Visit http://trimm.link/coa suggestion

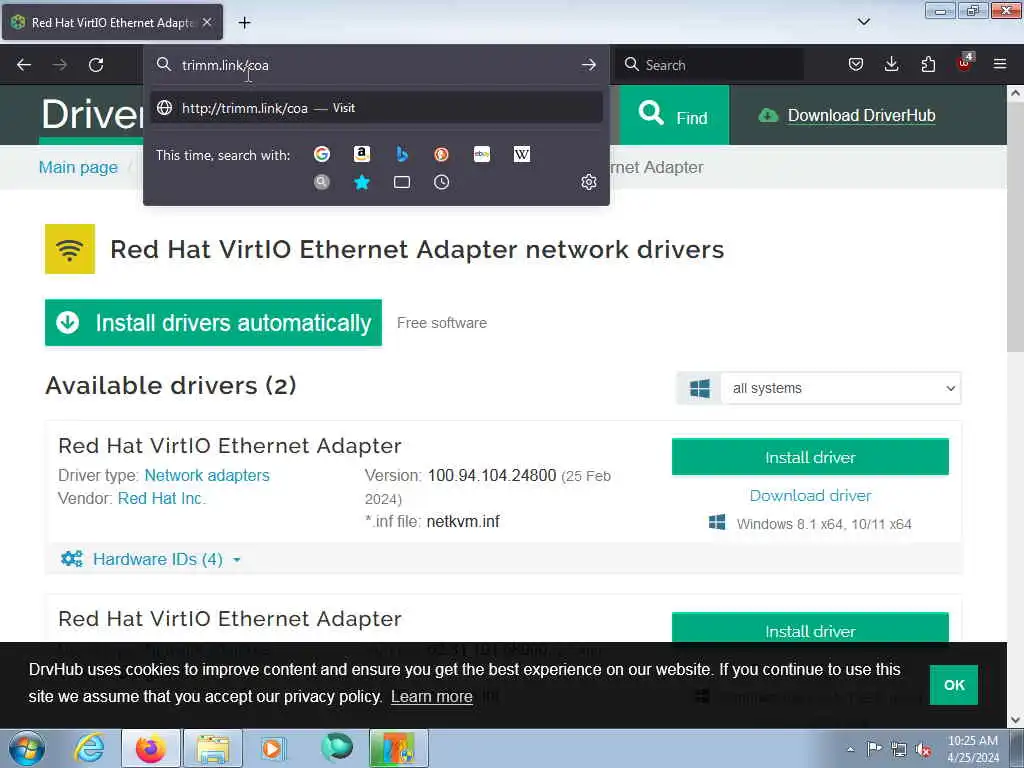376,108
